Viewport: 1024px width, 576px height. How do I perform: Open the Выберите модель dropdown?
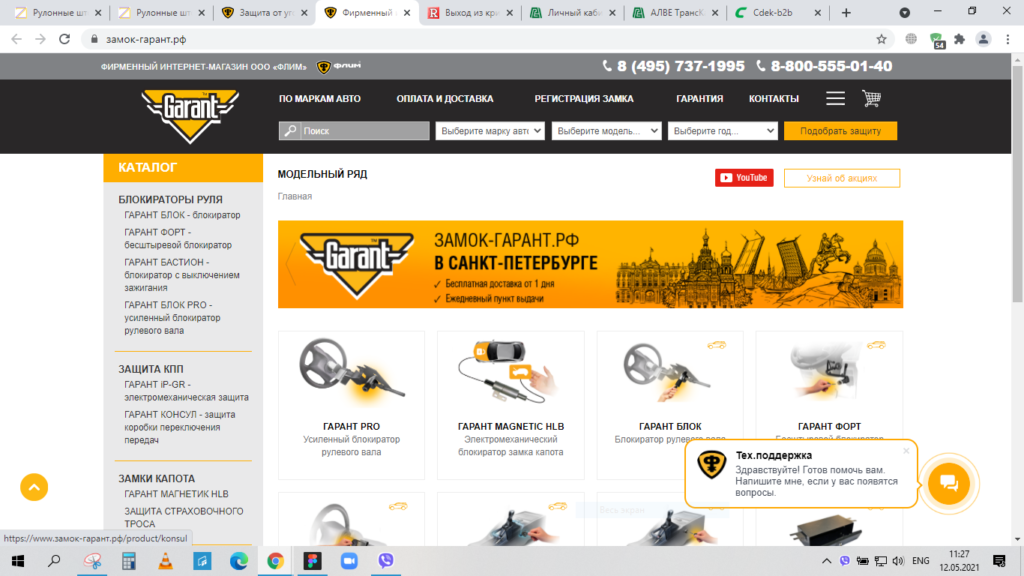point(606,131)
